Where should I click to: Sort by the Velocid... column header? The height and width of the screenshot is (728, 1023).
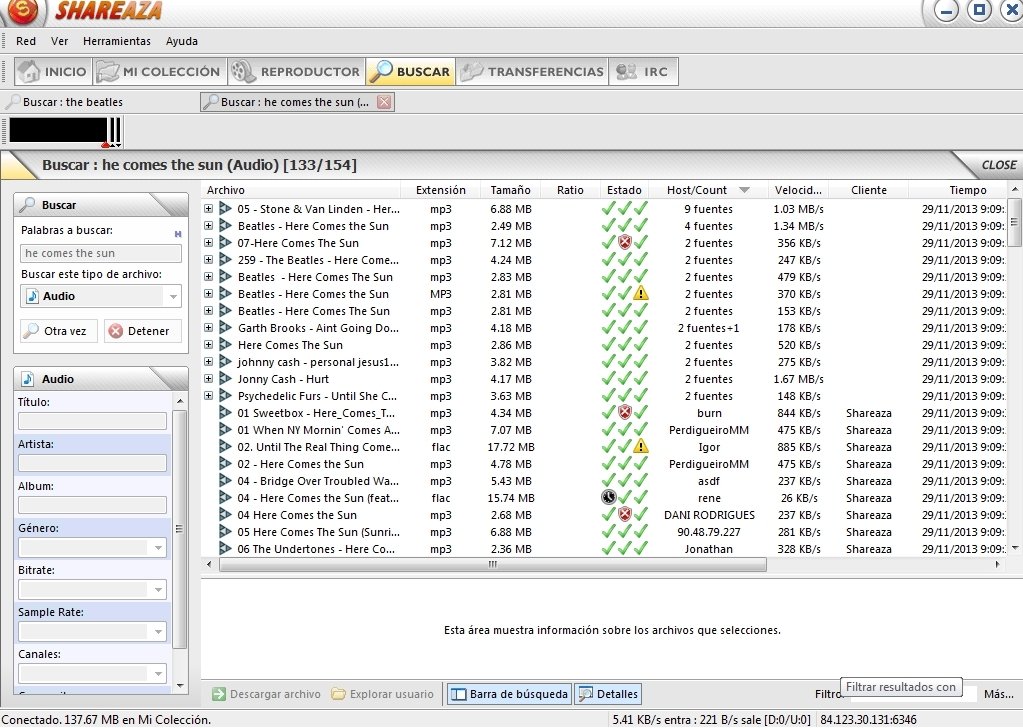pyautogui.click(x=799, y=190)
